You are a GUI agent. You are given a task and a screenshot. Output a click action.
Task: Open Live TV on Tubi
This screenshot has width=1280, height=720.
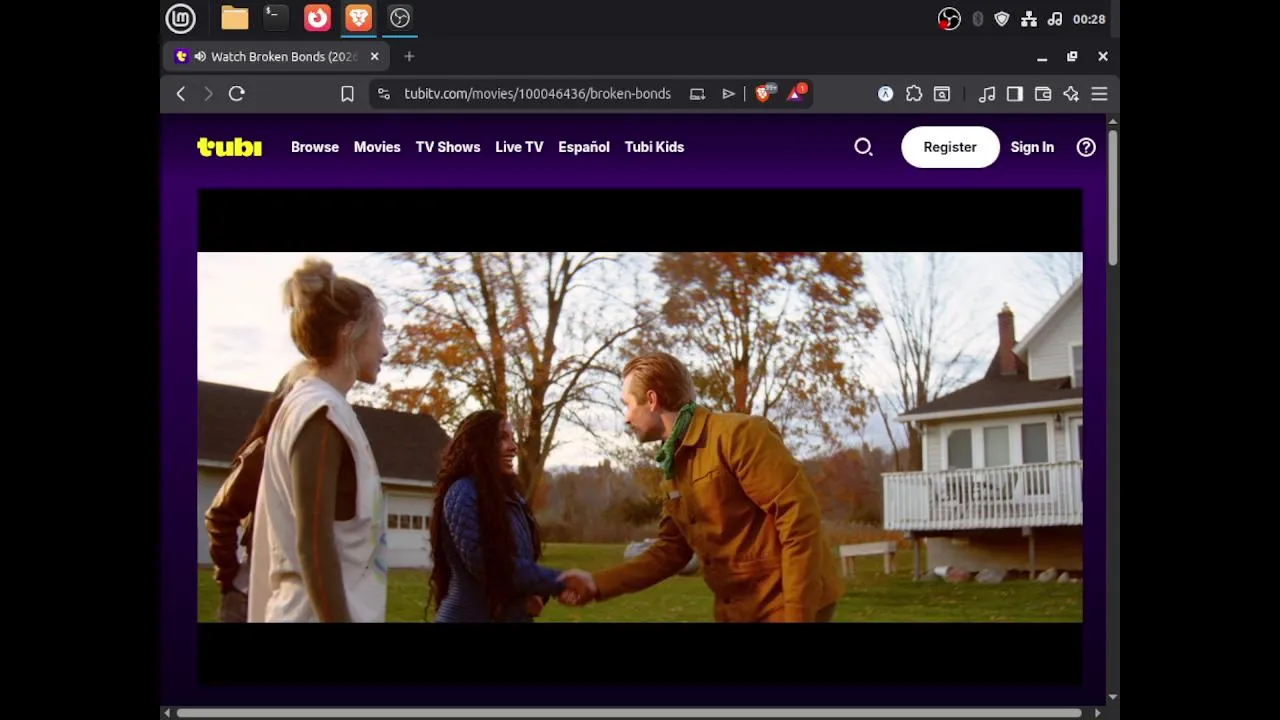pyautogui.click(x=519, y=147)
